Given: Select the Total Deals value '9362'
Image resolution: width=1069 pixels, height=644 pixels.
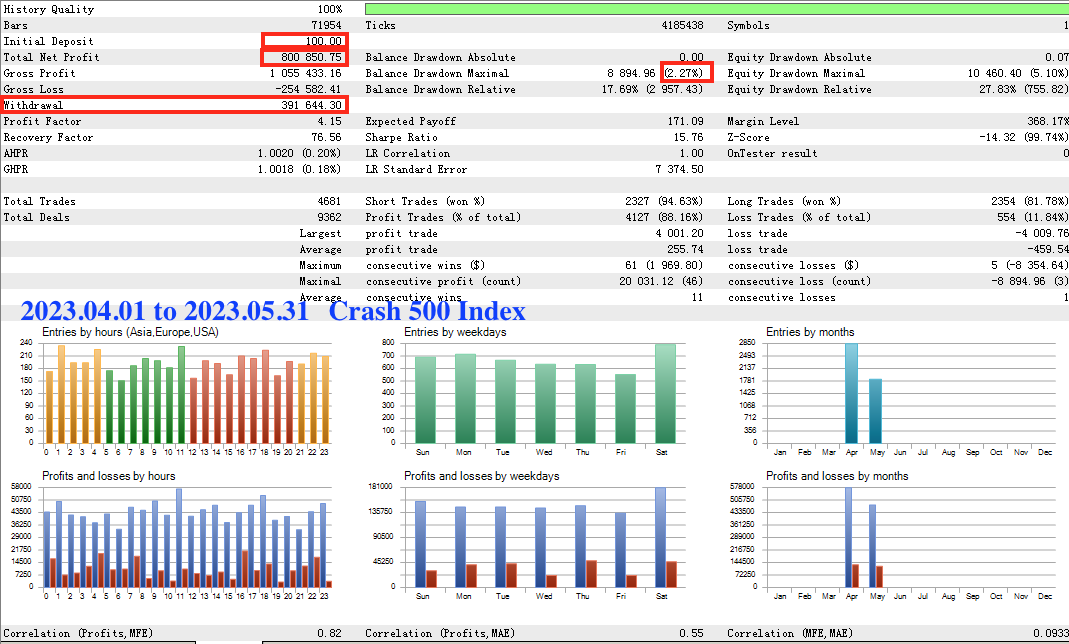Looking at the screenshot, I should tap(330, 217).
